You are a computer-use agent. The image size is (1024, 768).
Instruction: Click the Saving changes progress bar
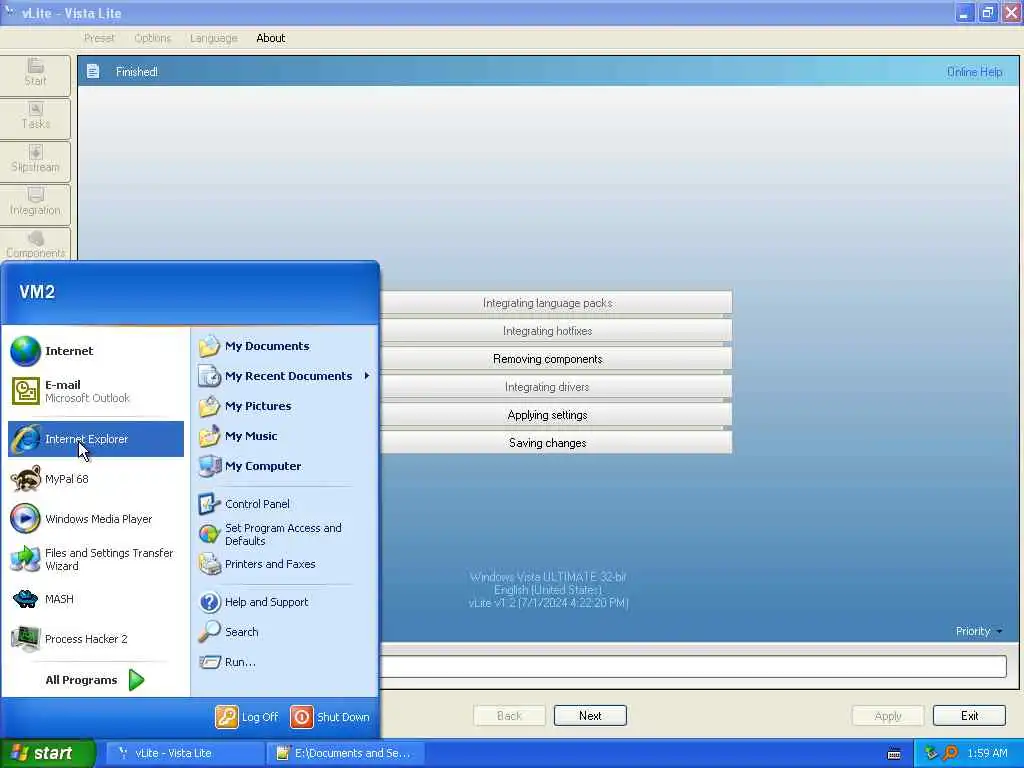[x=555, y=443]
